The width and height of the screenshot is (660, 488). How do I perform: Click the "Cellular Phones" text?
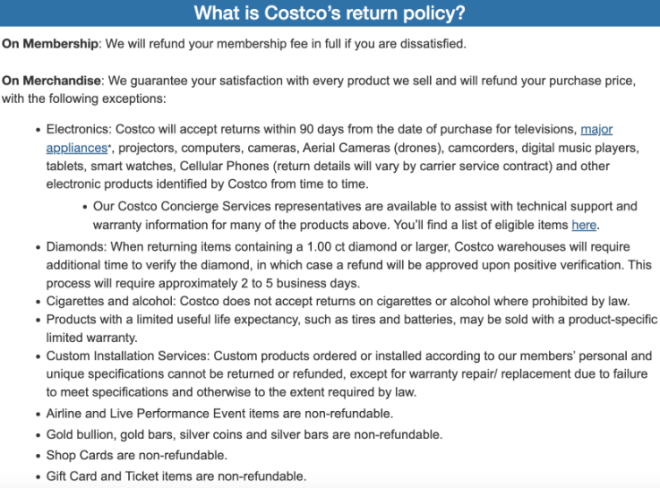[224, 166]
